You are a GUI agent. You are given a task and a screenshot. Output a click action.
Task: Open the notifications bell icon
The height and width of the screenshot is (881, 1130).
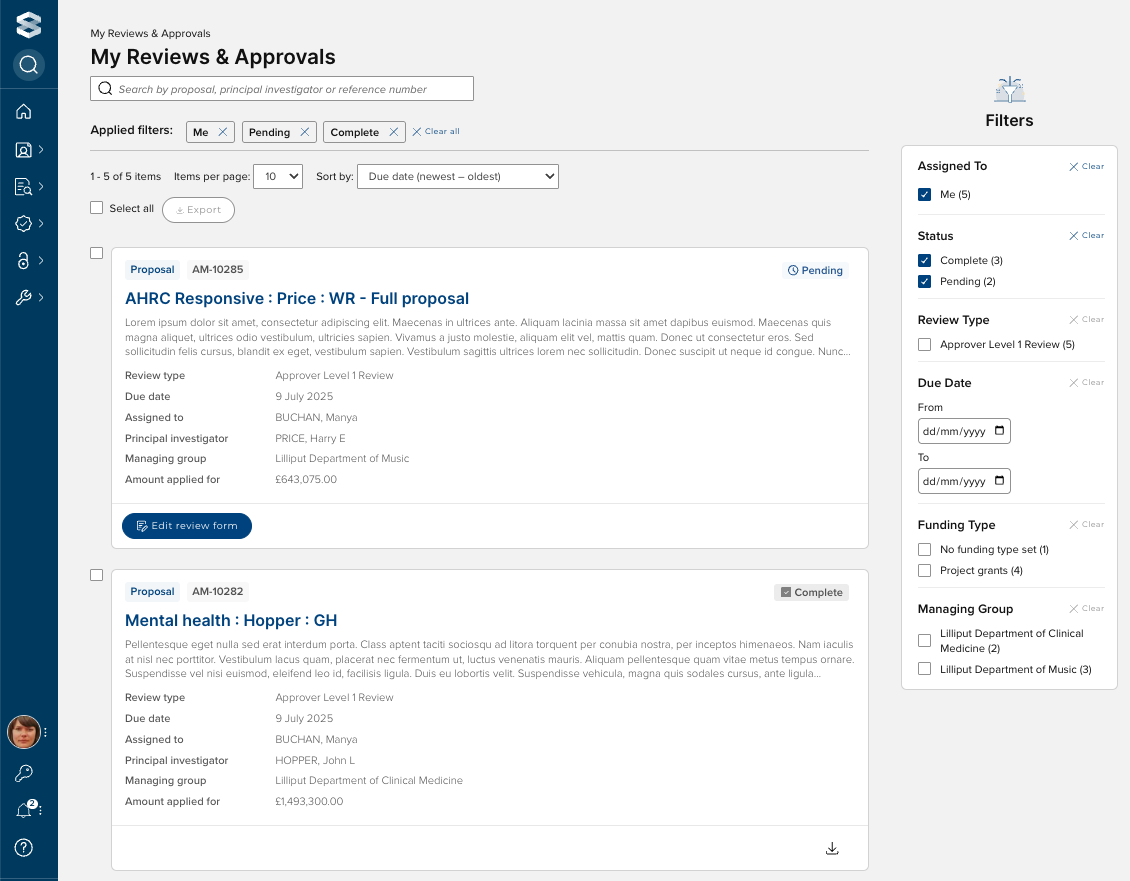click(x=25, y=810)
